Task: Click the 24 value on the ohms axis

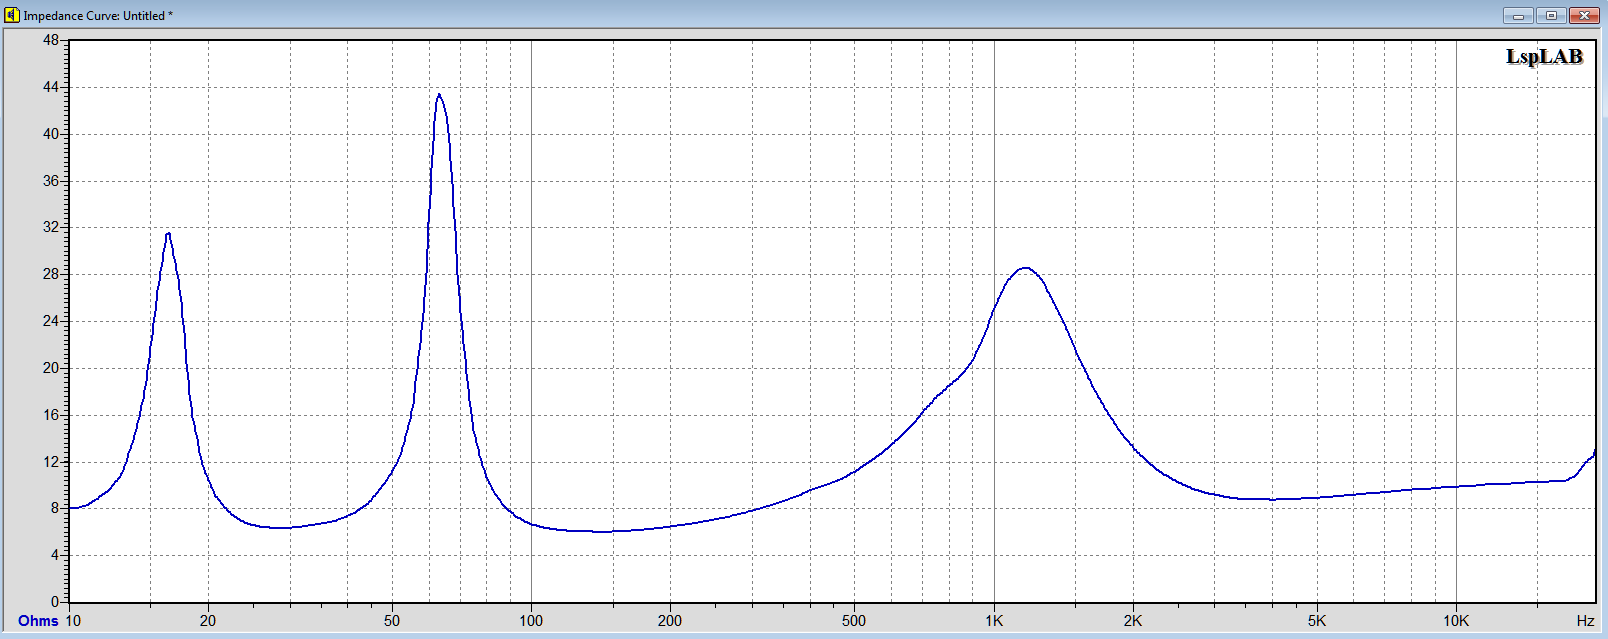Action: click(x=51, y=321)
